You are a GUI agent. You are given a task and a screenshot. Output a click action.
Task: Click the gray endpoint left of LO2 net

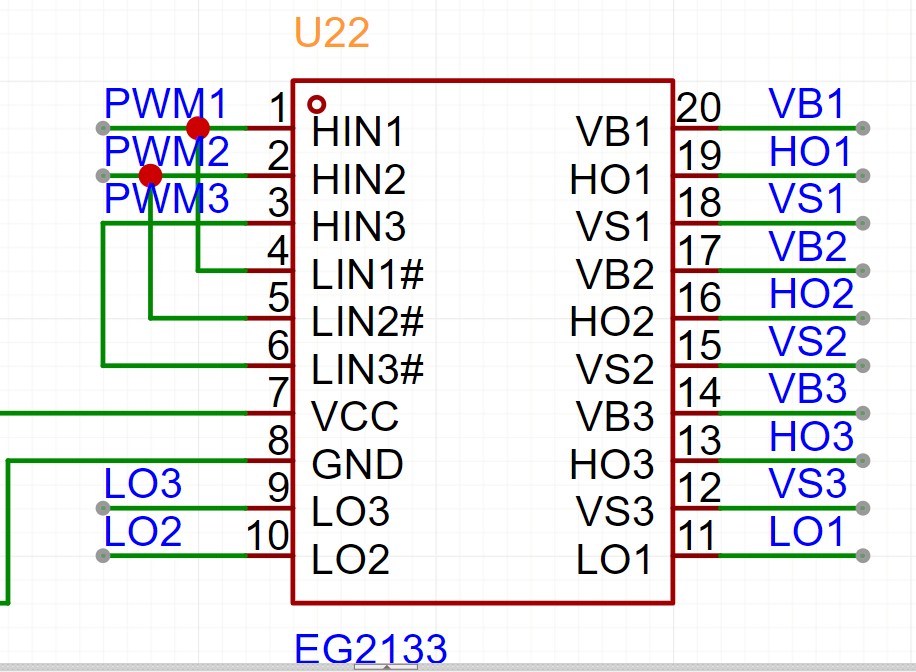101,556
